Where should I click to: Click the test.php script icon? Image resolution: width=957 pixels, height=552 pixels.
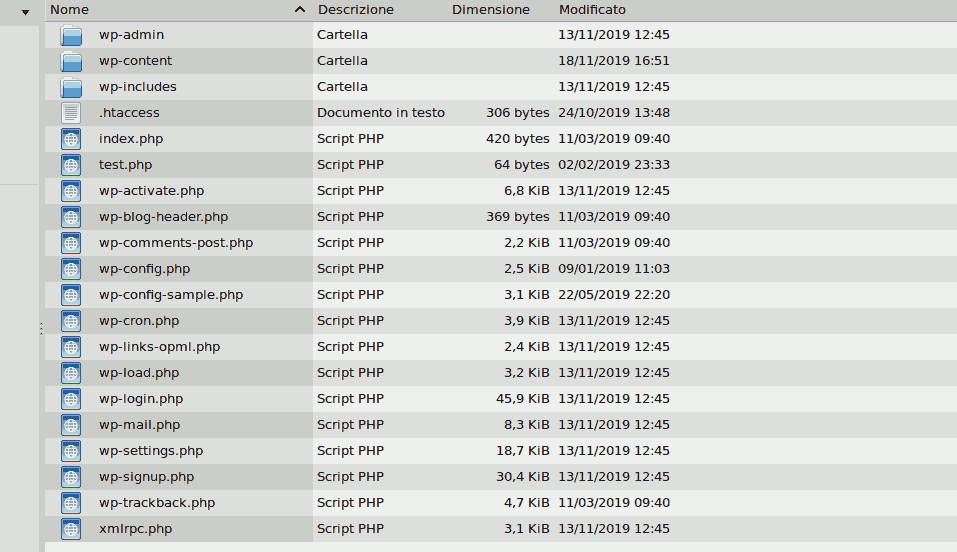[71, 165]
